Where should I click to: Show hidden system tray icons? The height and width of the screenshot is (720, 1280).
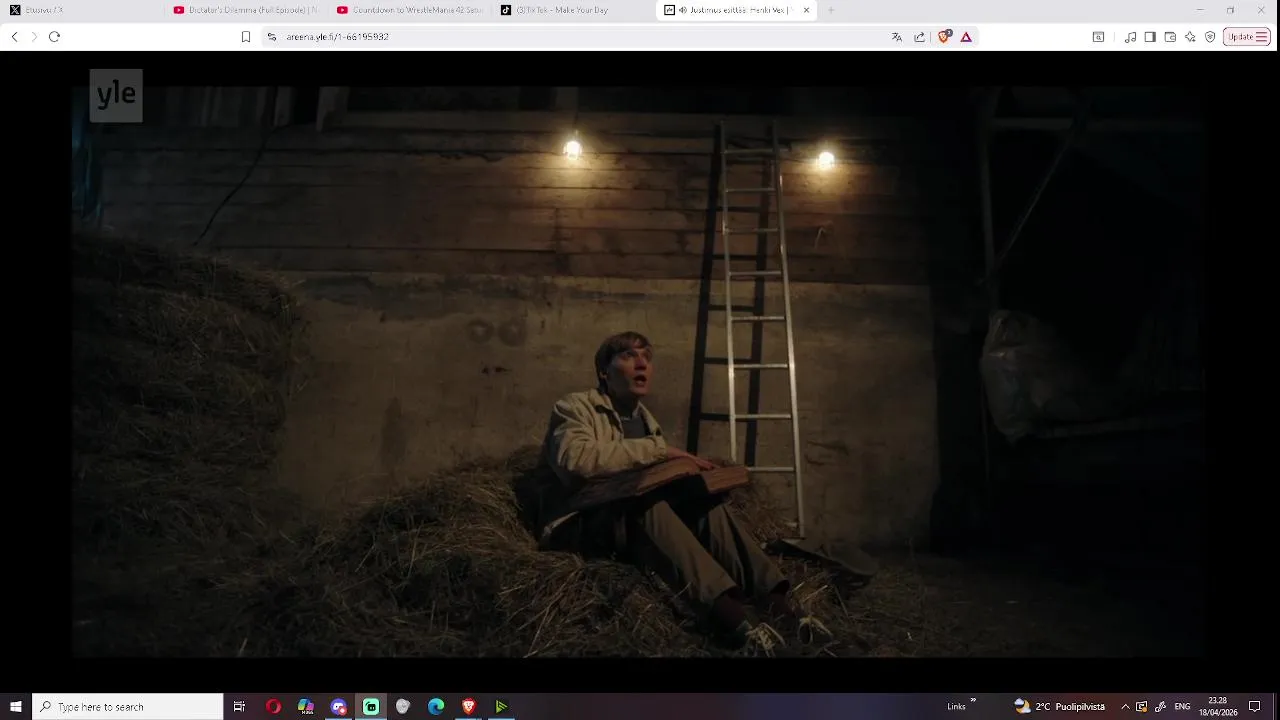tap(1125, 706)
